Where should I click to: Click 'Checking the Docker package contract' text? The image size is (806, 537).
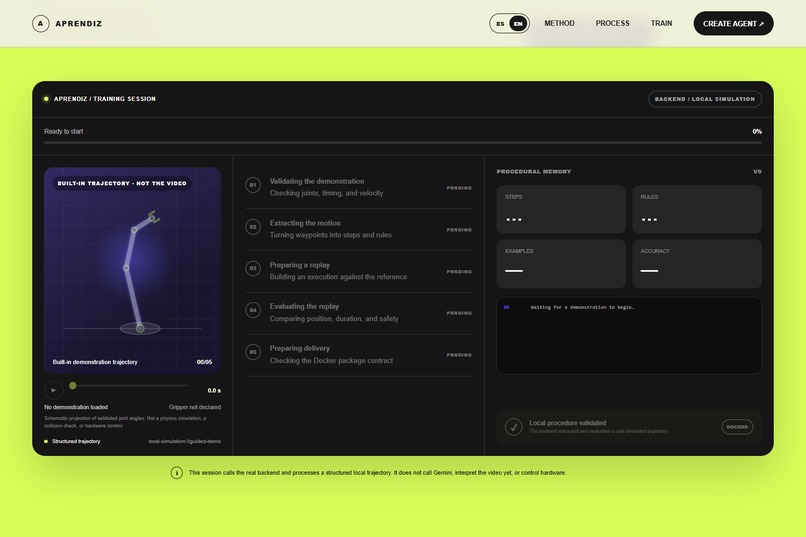click(331, 361)
